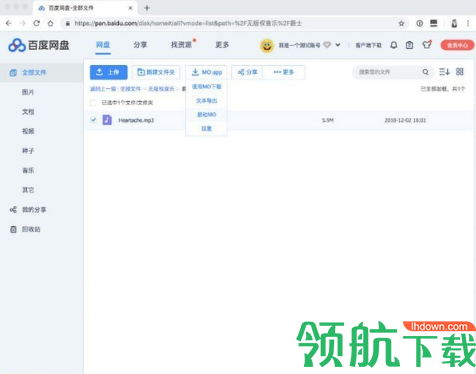The width and height of the screenshot is (476, 374).
Task: Click the 2018-12-02 date cell
Action: tap(405, 120)
